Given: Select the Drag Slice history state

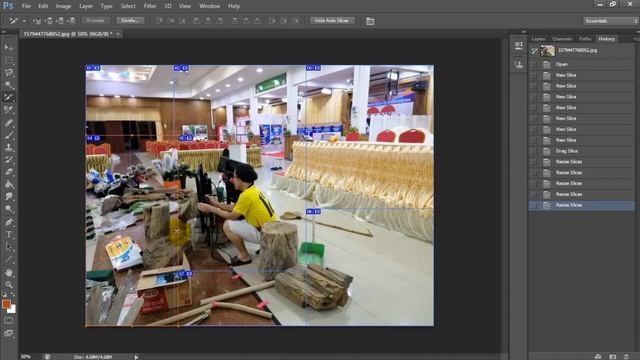Looking at the screenshot, I should tap(581, 151).
